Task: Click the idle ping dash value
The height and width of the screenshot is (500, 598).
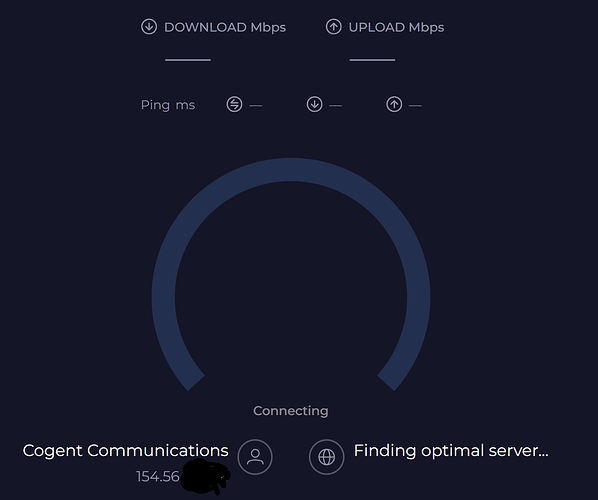Action: click(256, 105)
